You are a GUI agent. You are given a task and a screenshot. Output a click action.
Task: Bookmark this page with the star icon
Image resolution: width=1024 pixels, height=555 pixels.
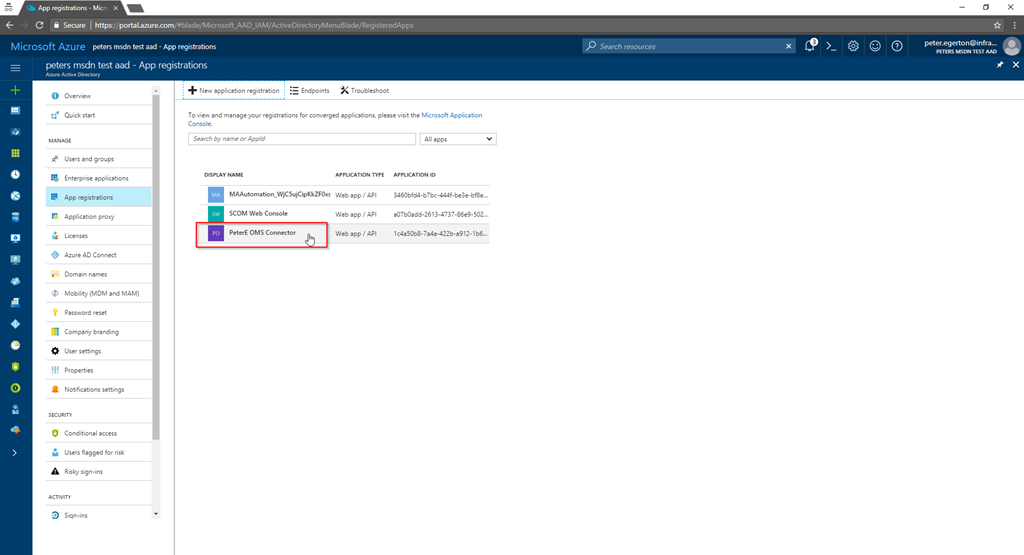[x=997, y=25]
